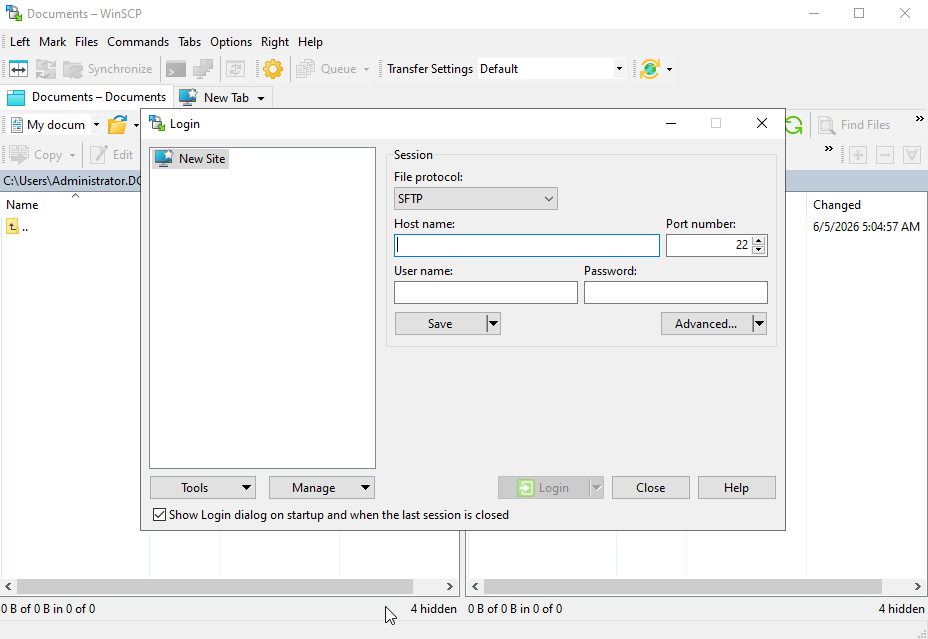
Task: Expand the New Tab dropdown arrow
Action: click(x=261, y=98)
